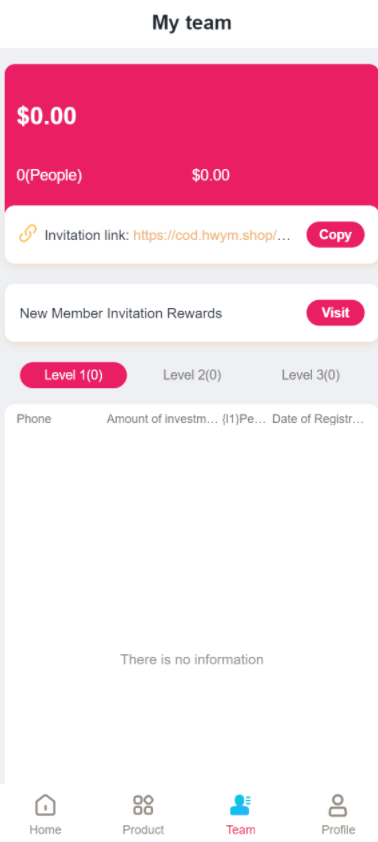The width and height of the screenshot is (378, 842).
Task: Click the cod.hwym.shop invitation URL
Action: [212, 235]
